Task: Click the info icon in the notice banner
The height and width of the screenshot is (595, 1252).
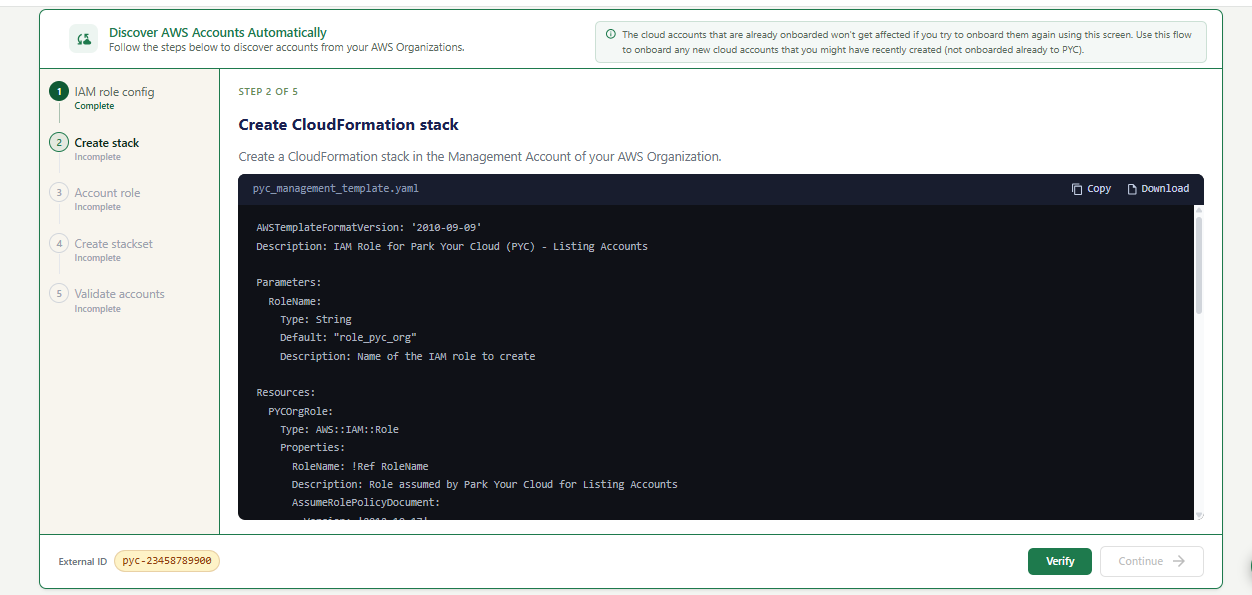Action: click(611, 34)
